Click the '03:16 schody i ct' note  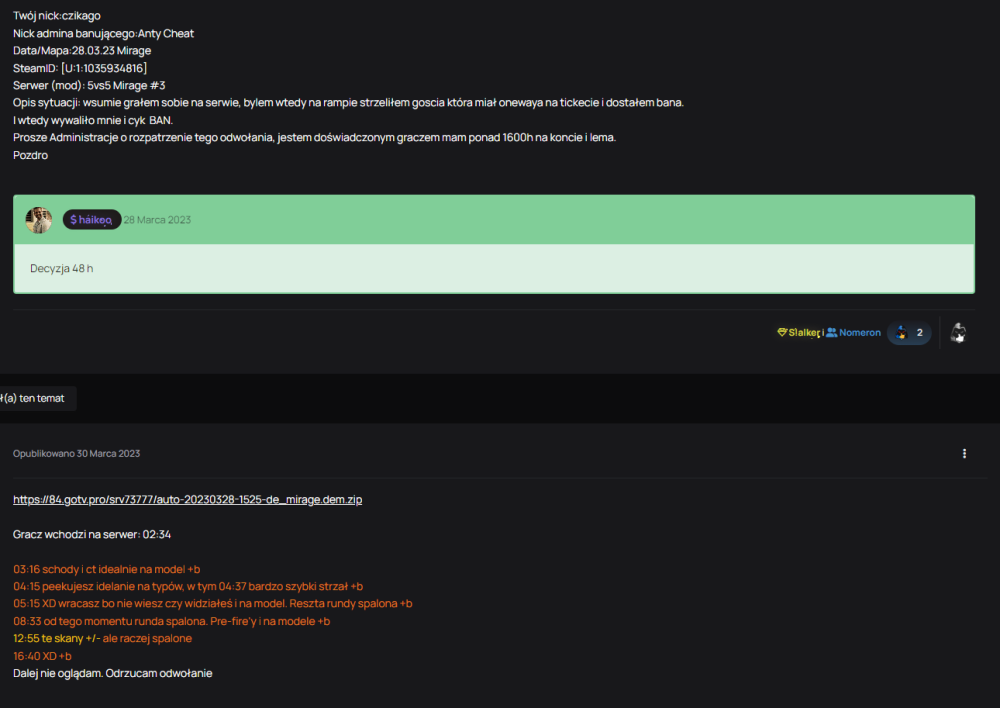[x=107, y=569]
